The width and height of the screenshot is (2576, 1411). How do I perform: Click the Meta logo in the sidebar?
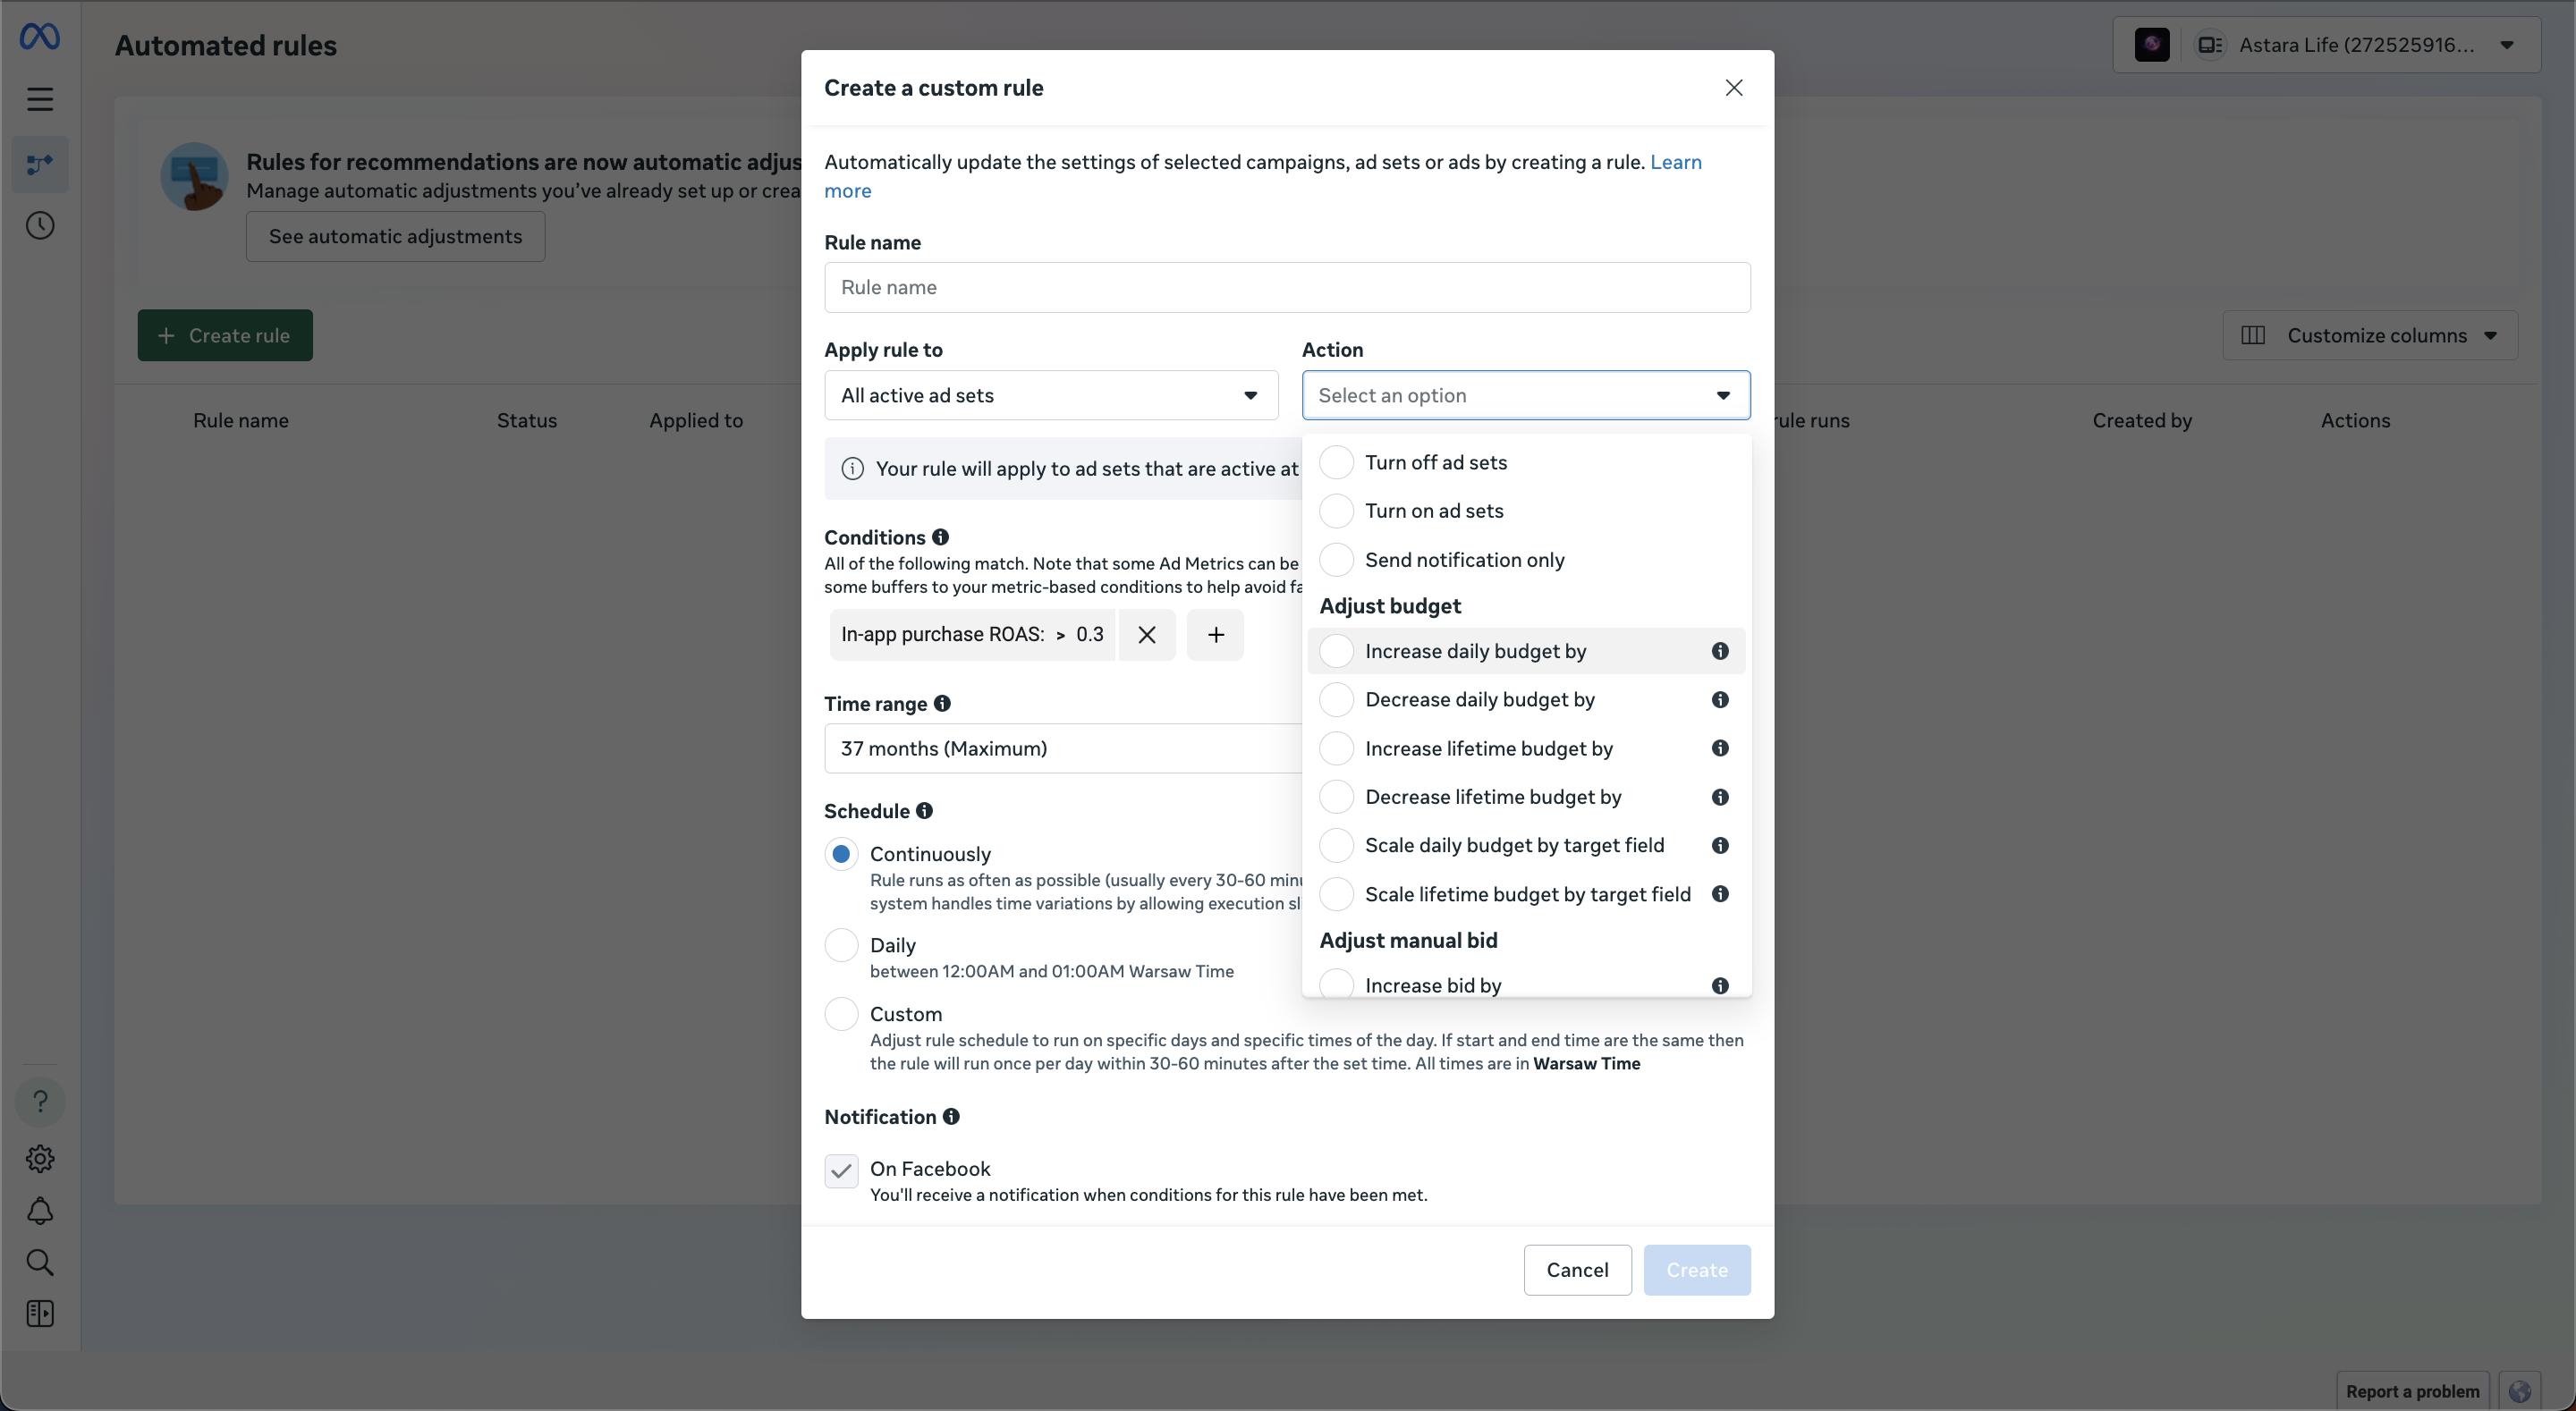coord(40,36)
